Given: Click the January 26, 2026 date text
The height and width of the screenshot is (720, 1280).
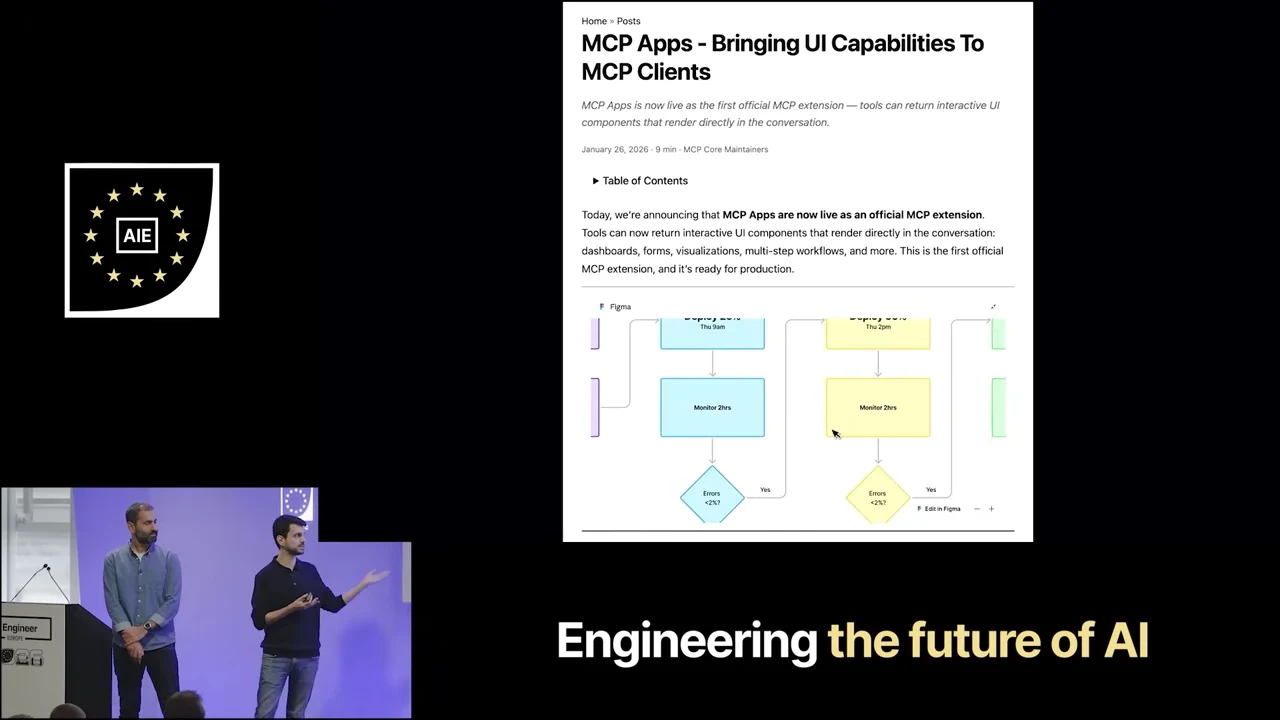Looking at the screenshot, I should [x=615, y=150].
